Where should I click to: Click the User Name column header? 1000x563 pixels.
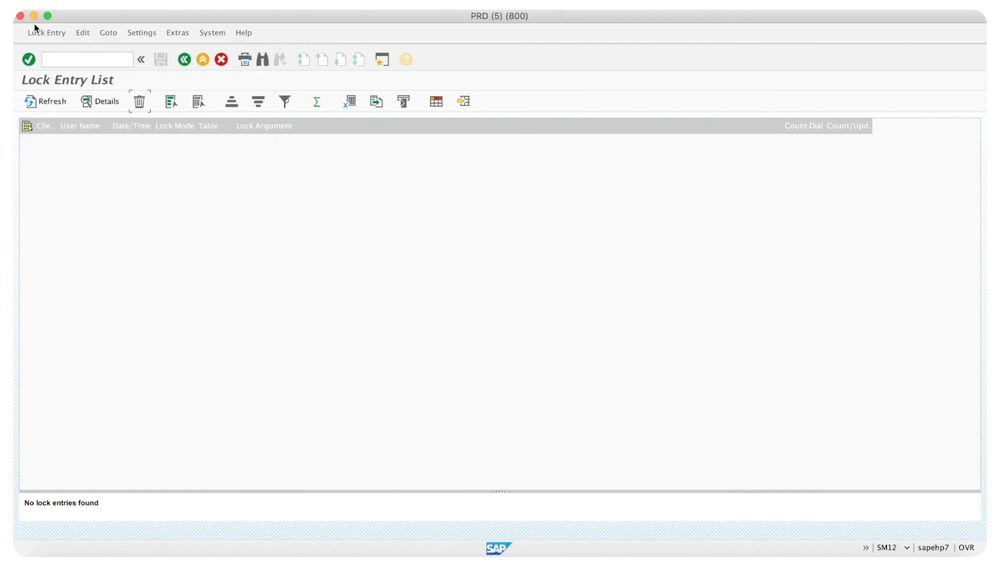[x=80, y=126]
